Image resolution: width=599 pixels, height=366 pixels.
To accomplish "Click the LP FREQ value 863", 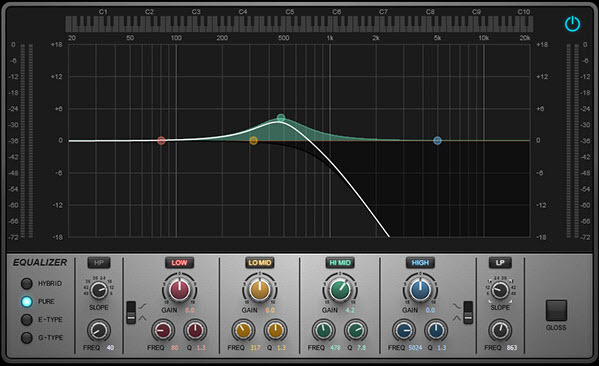I will click(x=512, y=348).
